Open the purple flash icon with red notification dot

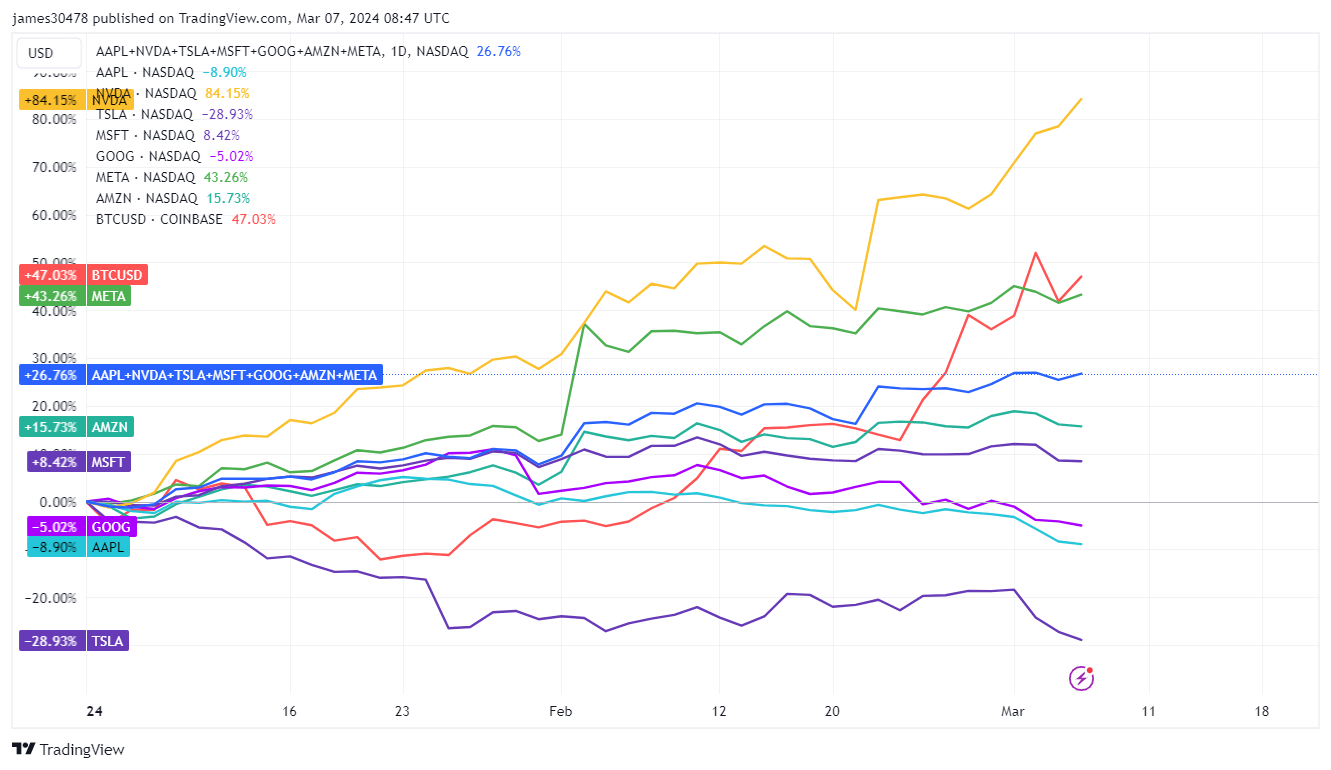point(1083,678)
